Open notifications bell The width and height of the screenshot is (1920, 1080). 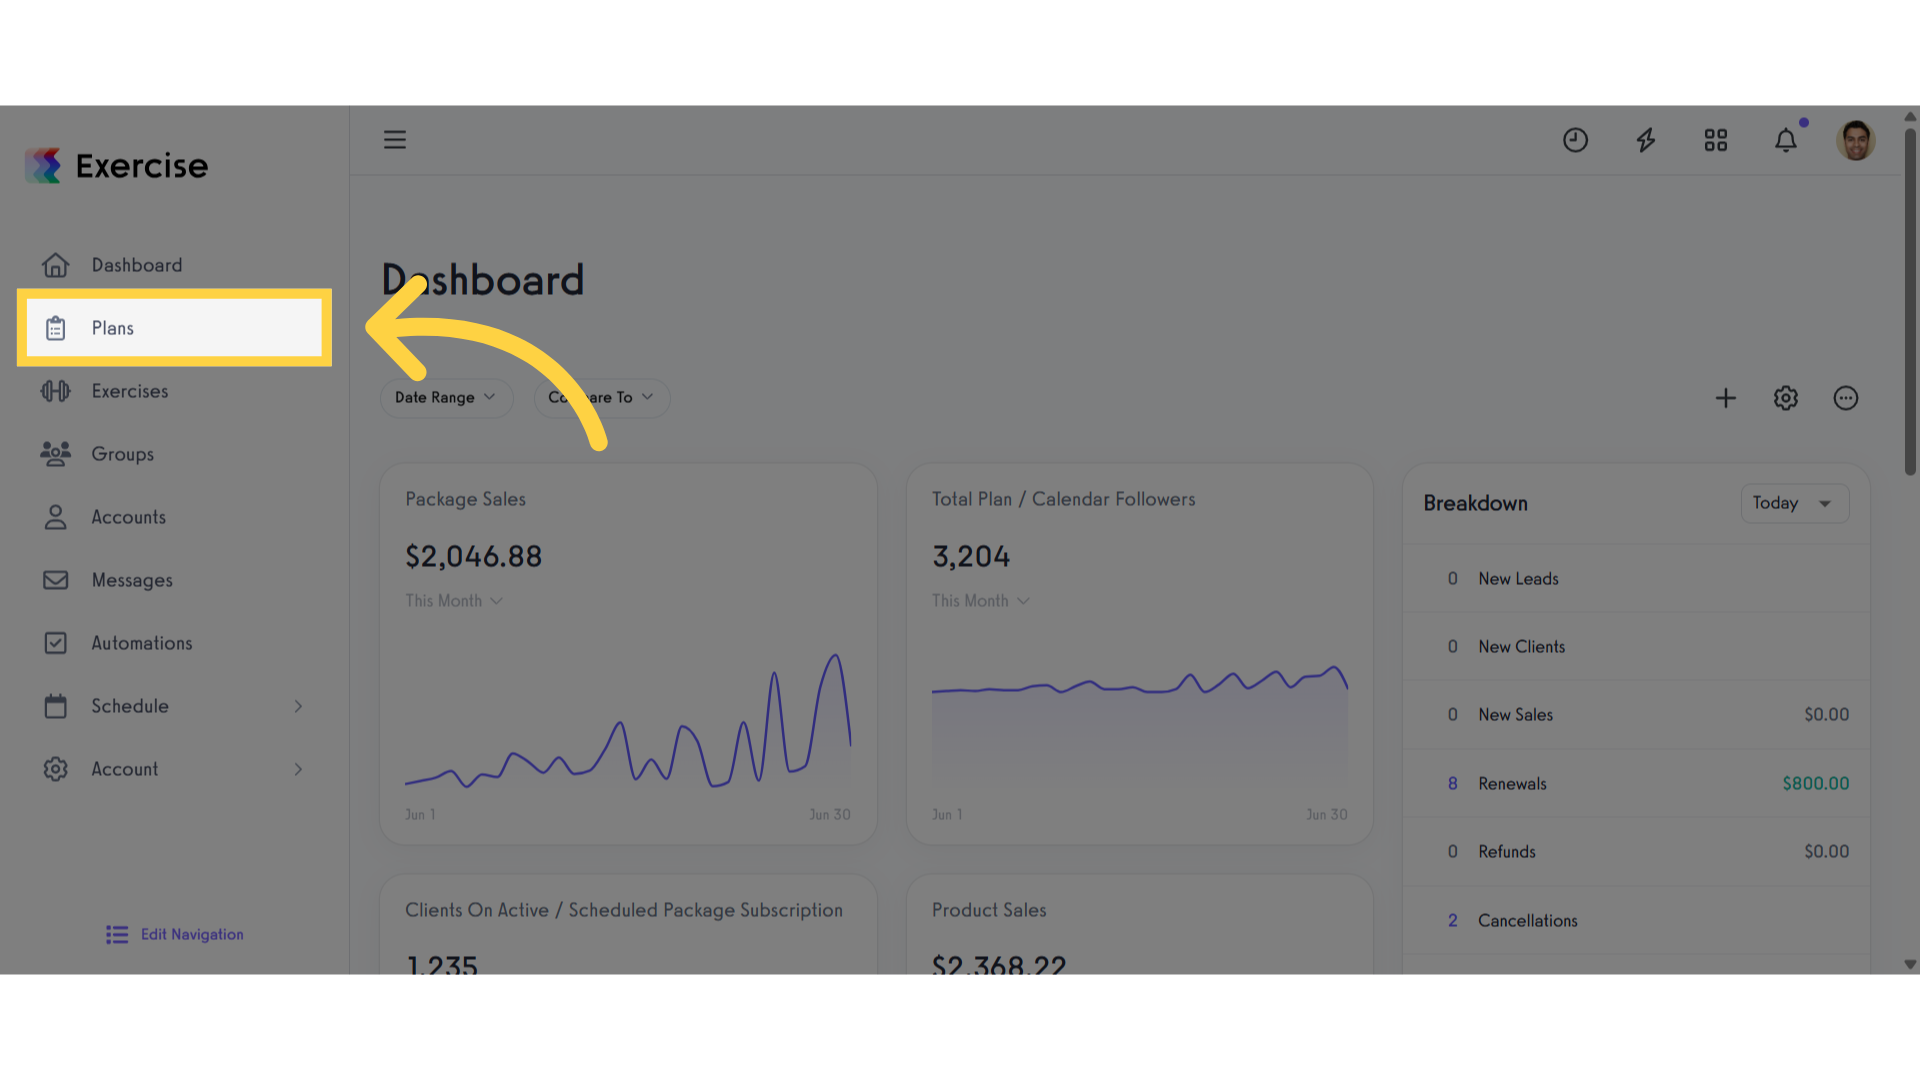click(1786, 140)
